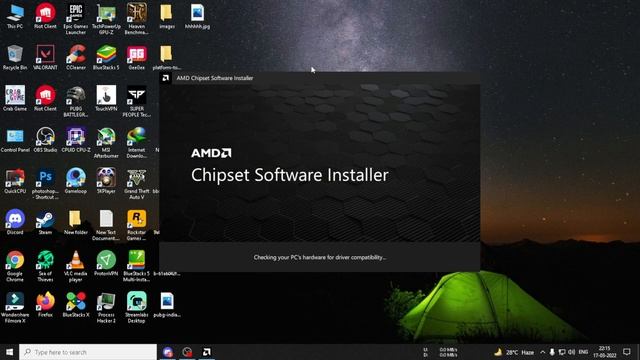This screenshot has width=640, height=360.
Task: Open Streamlabs Desktop shortcut
Action: point(136,307)
